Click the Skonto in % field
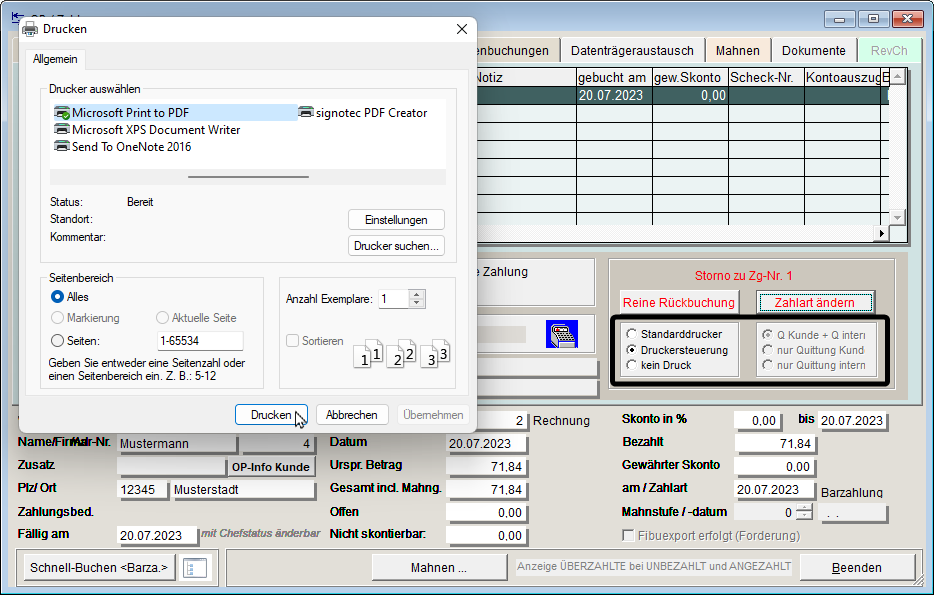Screen dimensions: 934x595 click(758, 420)
